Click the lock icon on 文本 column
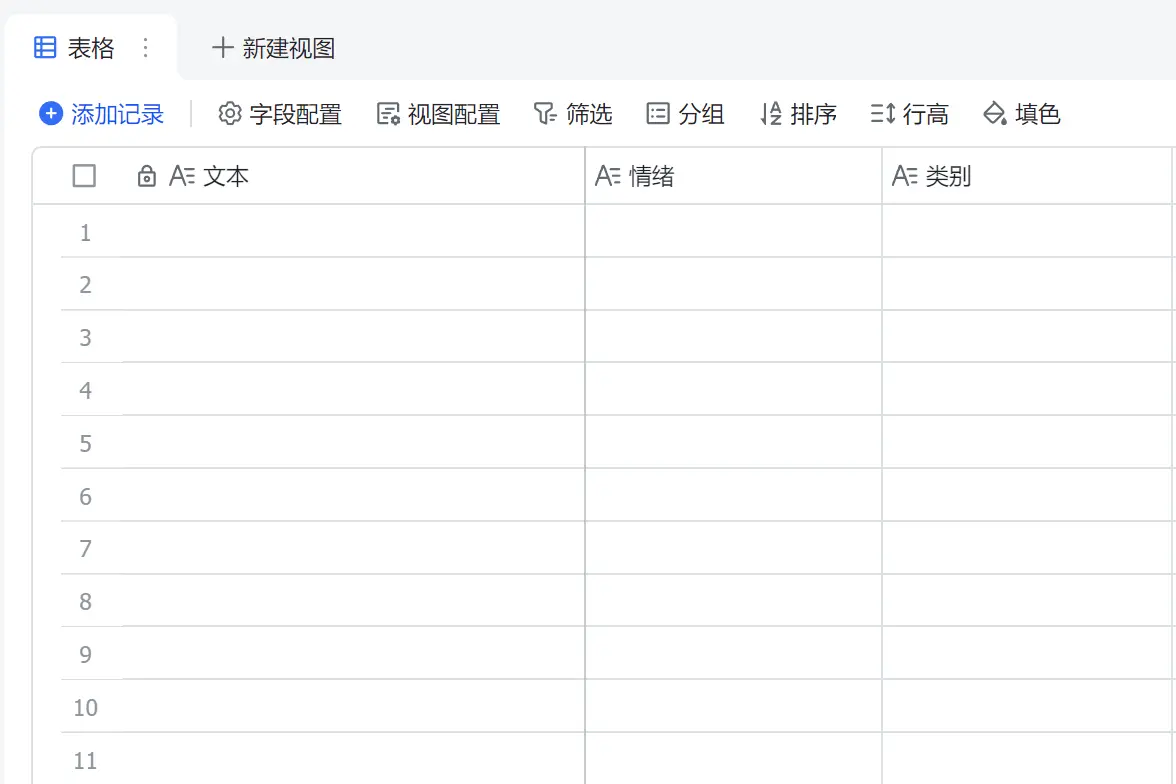The image size is (1176, 784). click(x=147, y=177)
